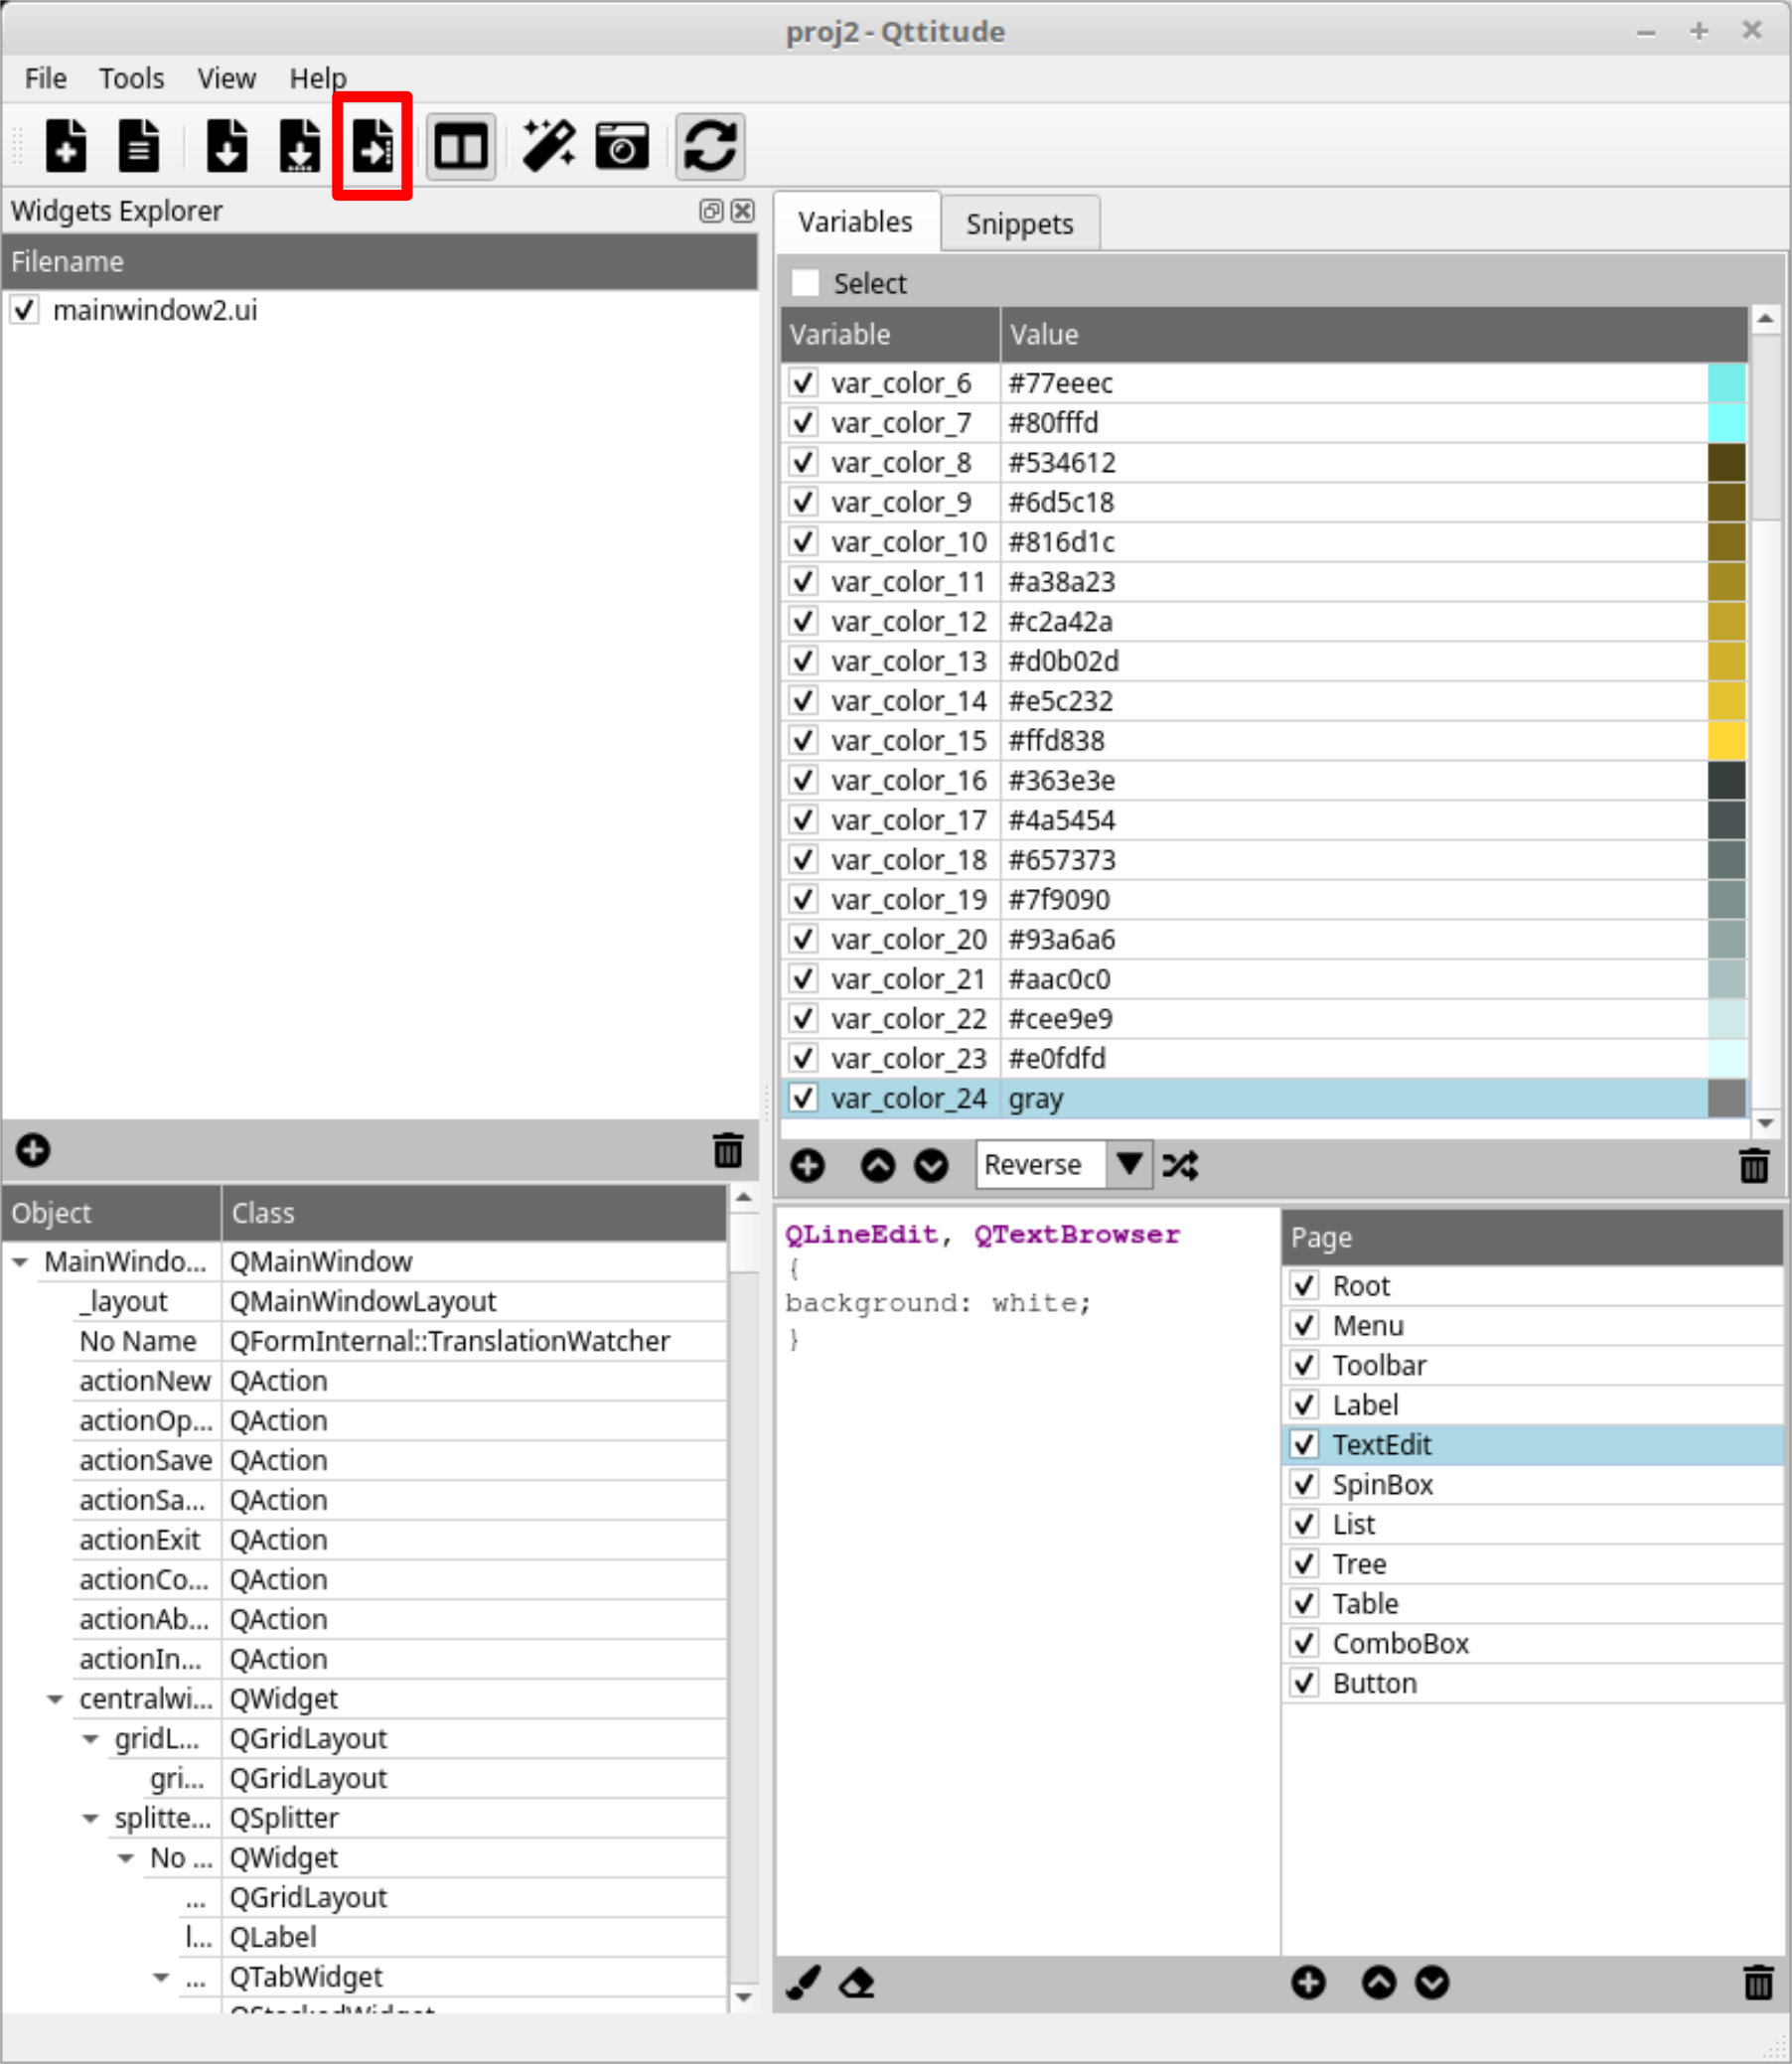Select the actionSave row in object tree

(x=145, y=1460)
